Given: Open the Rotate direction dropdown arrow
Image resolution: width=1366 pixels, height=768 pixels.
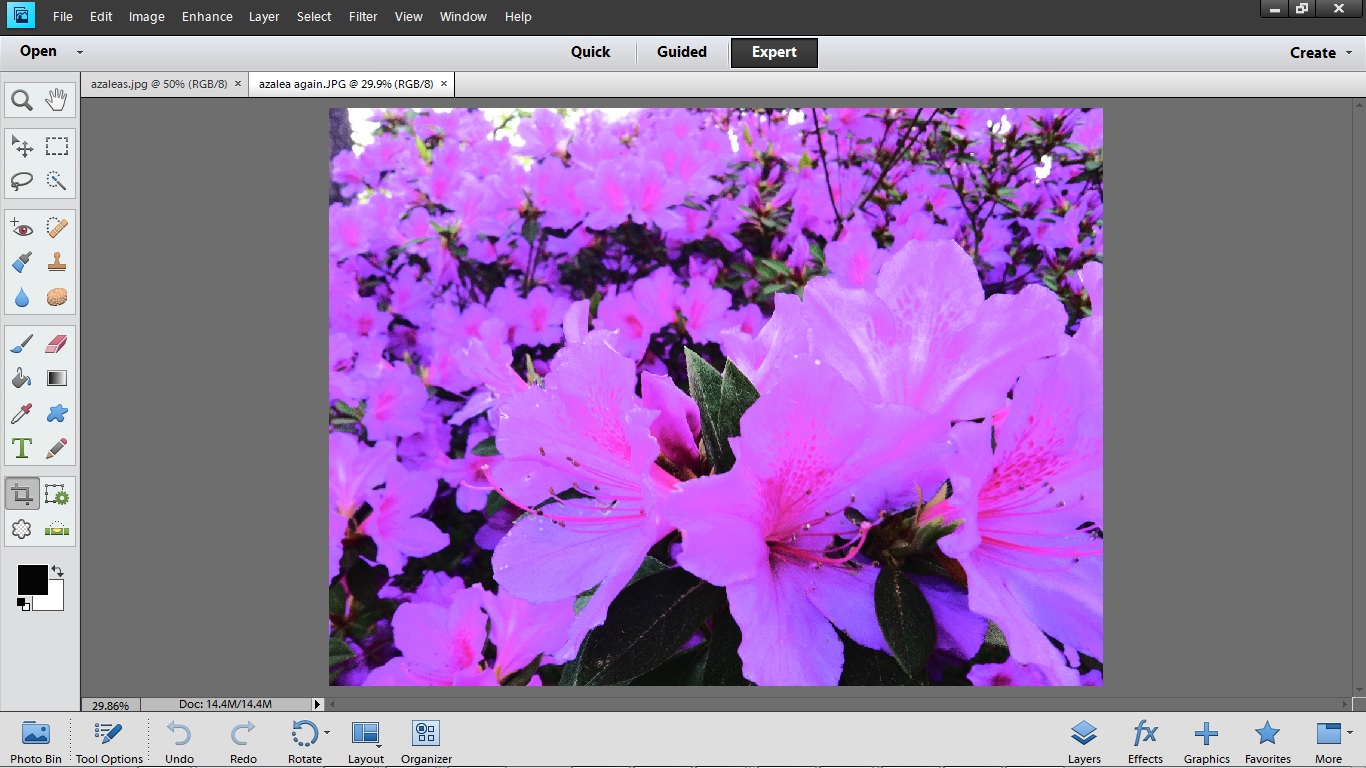Looking at the screenshot, I should click(327, 734).
